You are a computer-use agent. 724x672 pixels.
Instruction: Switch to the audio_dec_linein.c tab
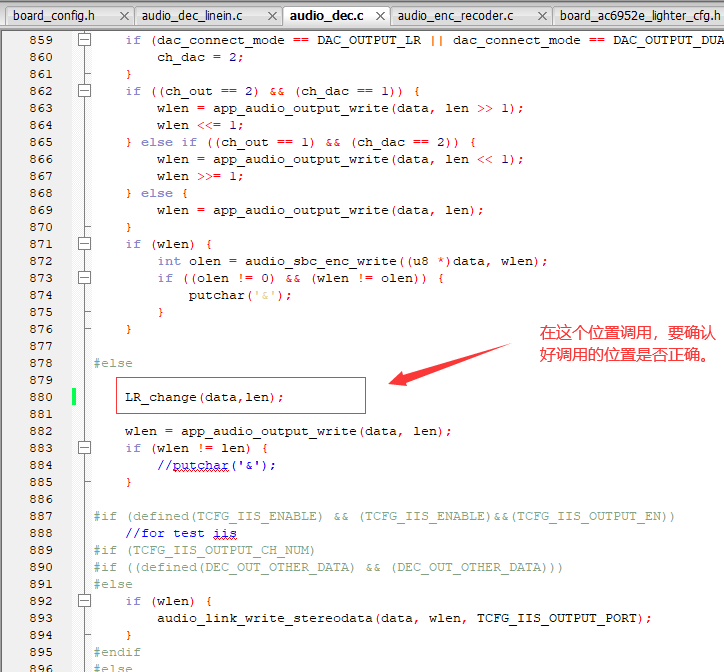pos(192,16)
